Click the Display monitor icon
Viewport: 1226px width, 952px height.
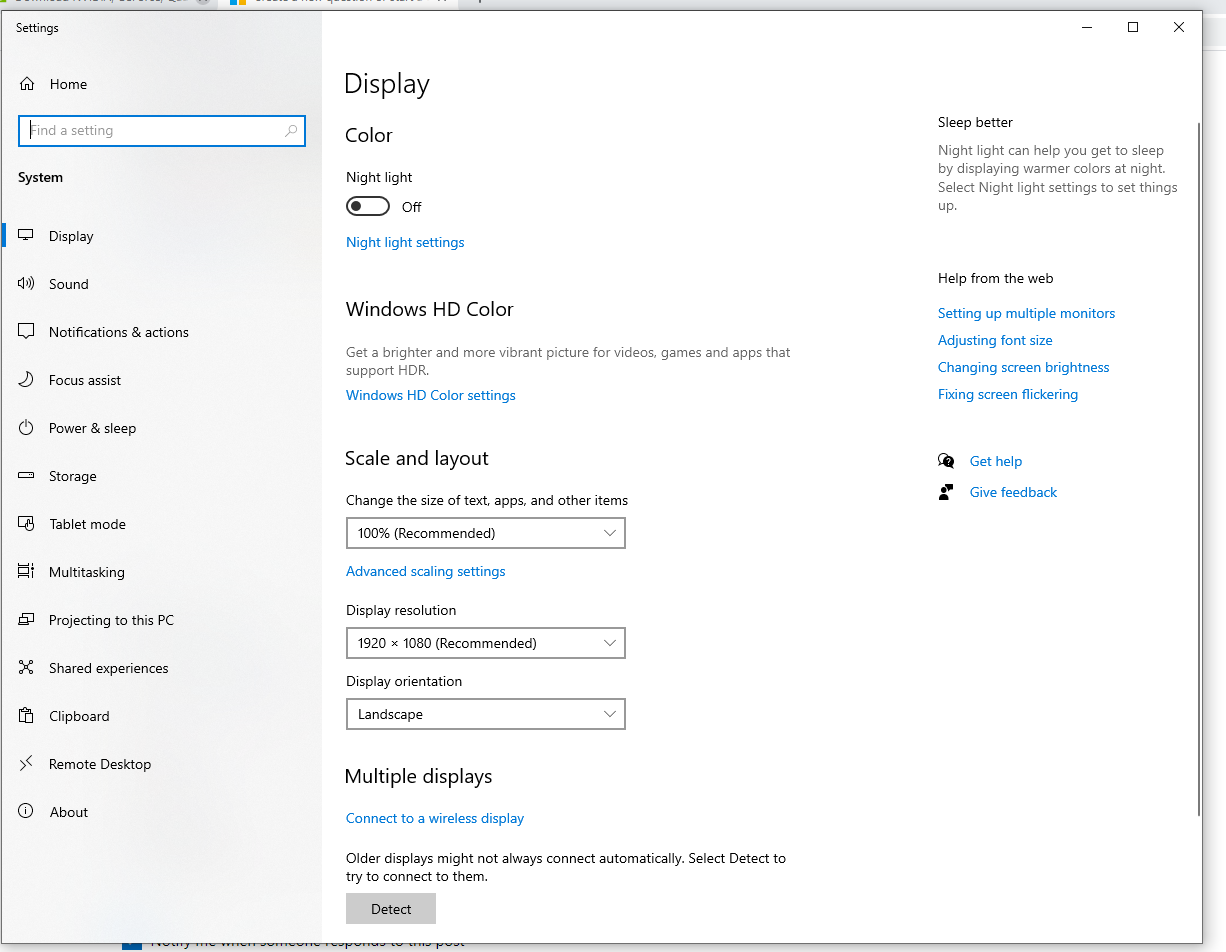click(x=27, y=236)
